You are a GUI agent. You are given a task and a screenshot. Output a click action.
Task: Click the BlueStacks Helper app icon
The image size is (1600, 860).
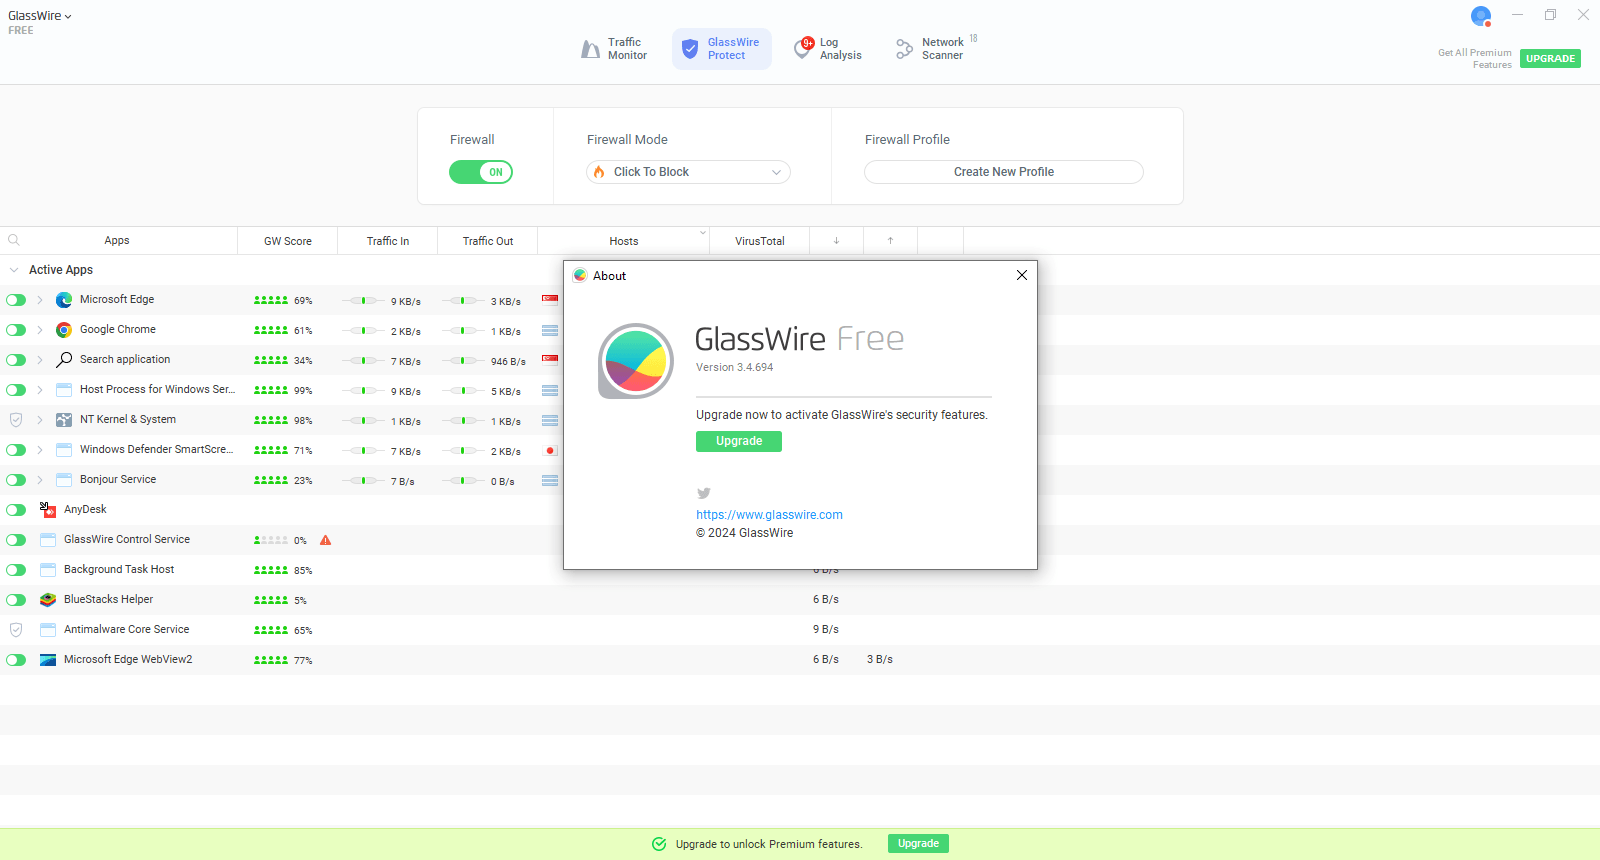(x=48, y=600)
